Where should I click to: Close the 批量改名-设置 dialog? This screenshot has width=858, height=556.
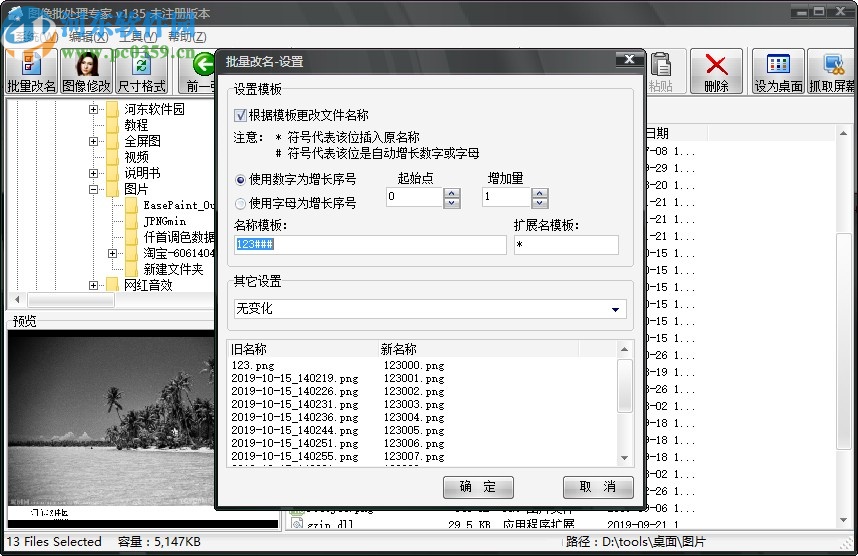click(629, 59)
